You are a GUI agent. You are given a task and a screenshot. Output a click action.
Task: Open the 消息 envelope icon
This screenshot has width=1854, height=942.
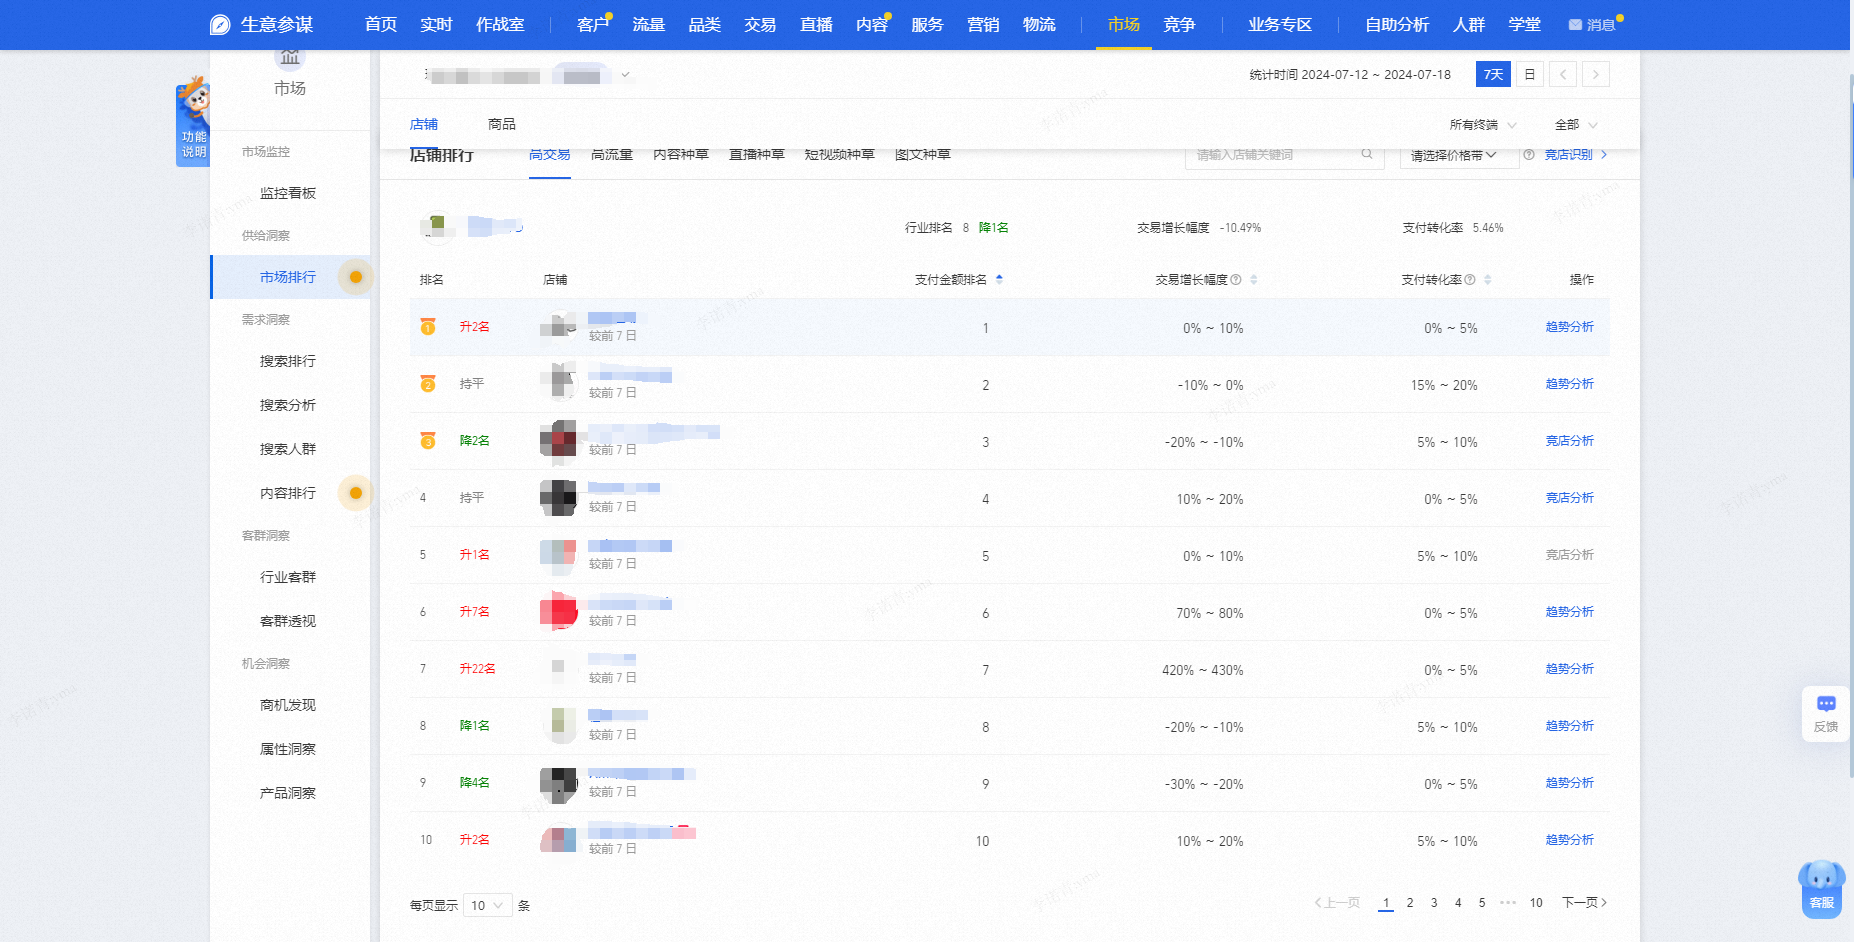pyautogui.click(x=1575, y=25)
